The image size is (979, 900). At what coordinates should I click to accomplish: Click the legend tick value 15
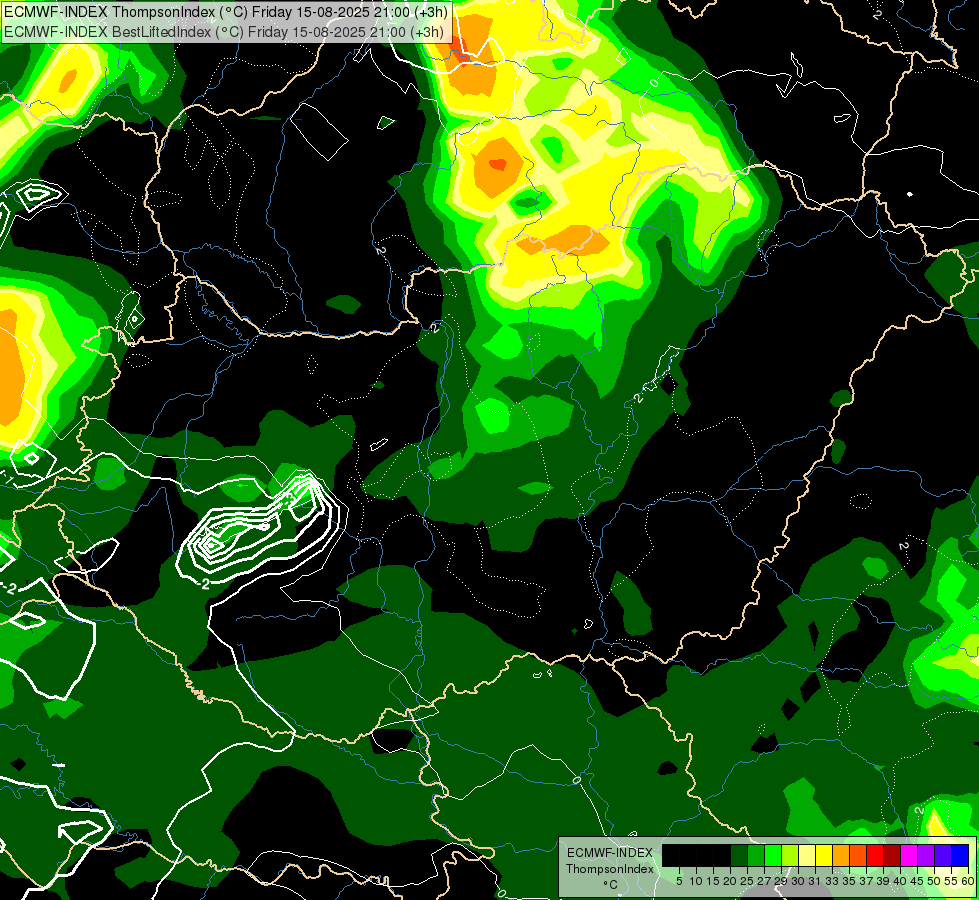[x=713, y=881]
